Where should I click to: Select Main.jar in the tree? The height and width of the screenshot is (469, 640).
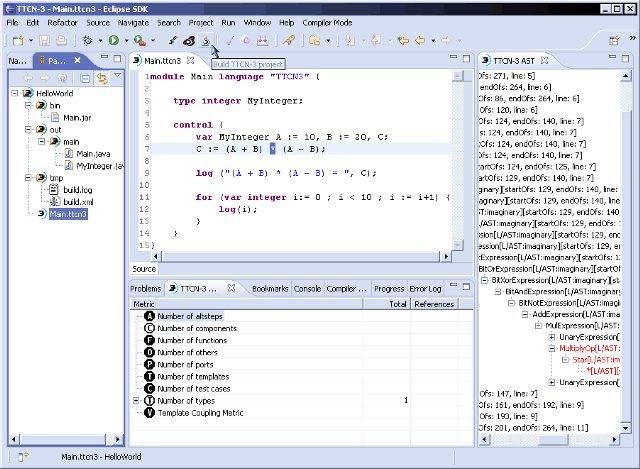(77, 118)
